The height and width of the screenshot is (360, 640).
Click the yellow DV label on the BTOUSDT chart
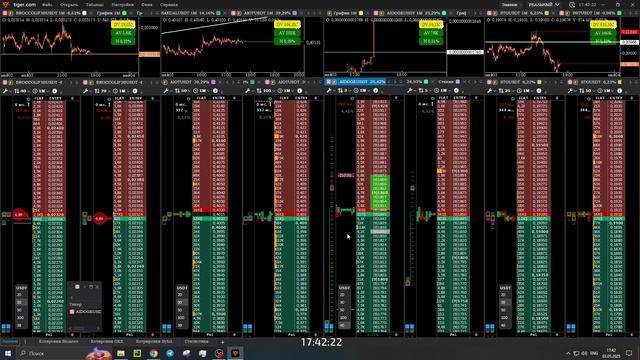click(x=603, y=25)
